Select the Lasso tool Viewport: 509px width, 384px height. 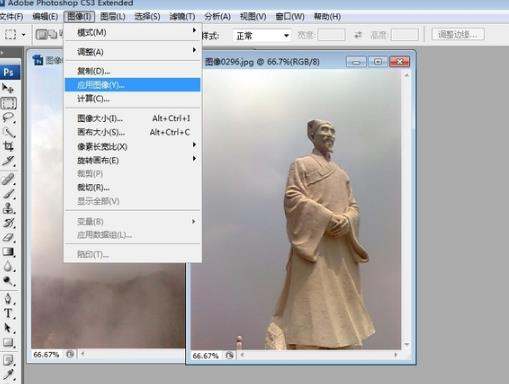coord(8,118)
